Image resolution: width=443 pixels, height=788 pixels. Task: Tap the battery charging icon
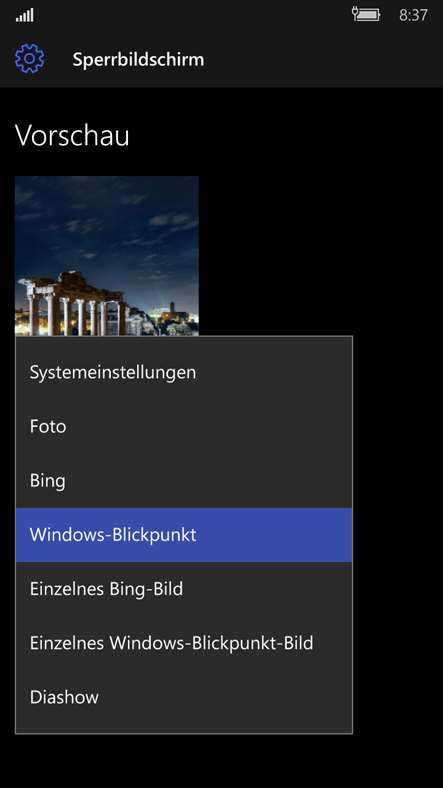pyautogui.click(x=369, y=15)
